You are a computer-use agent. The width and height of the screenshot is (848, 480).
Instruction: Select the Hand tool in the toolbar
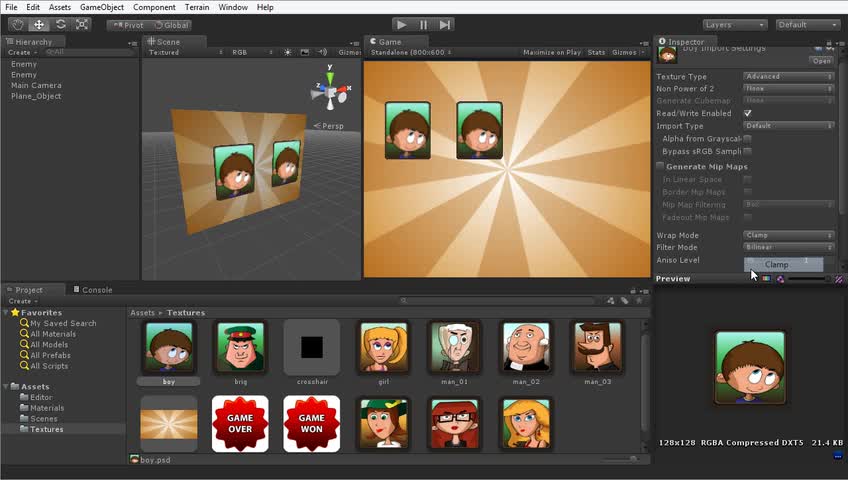tap(17, 24)
